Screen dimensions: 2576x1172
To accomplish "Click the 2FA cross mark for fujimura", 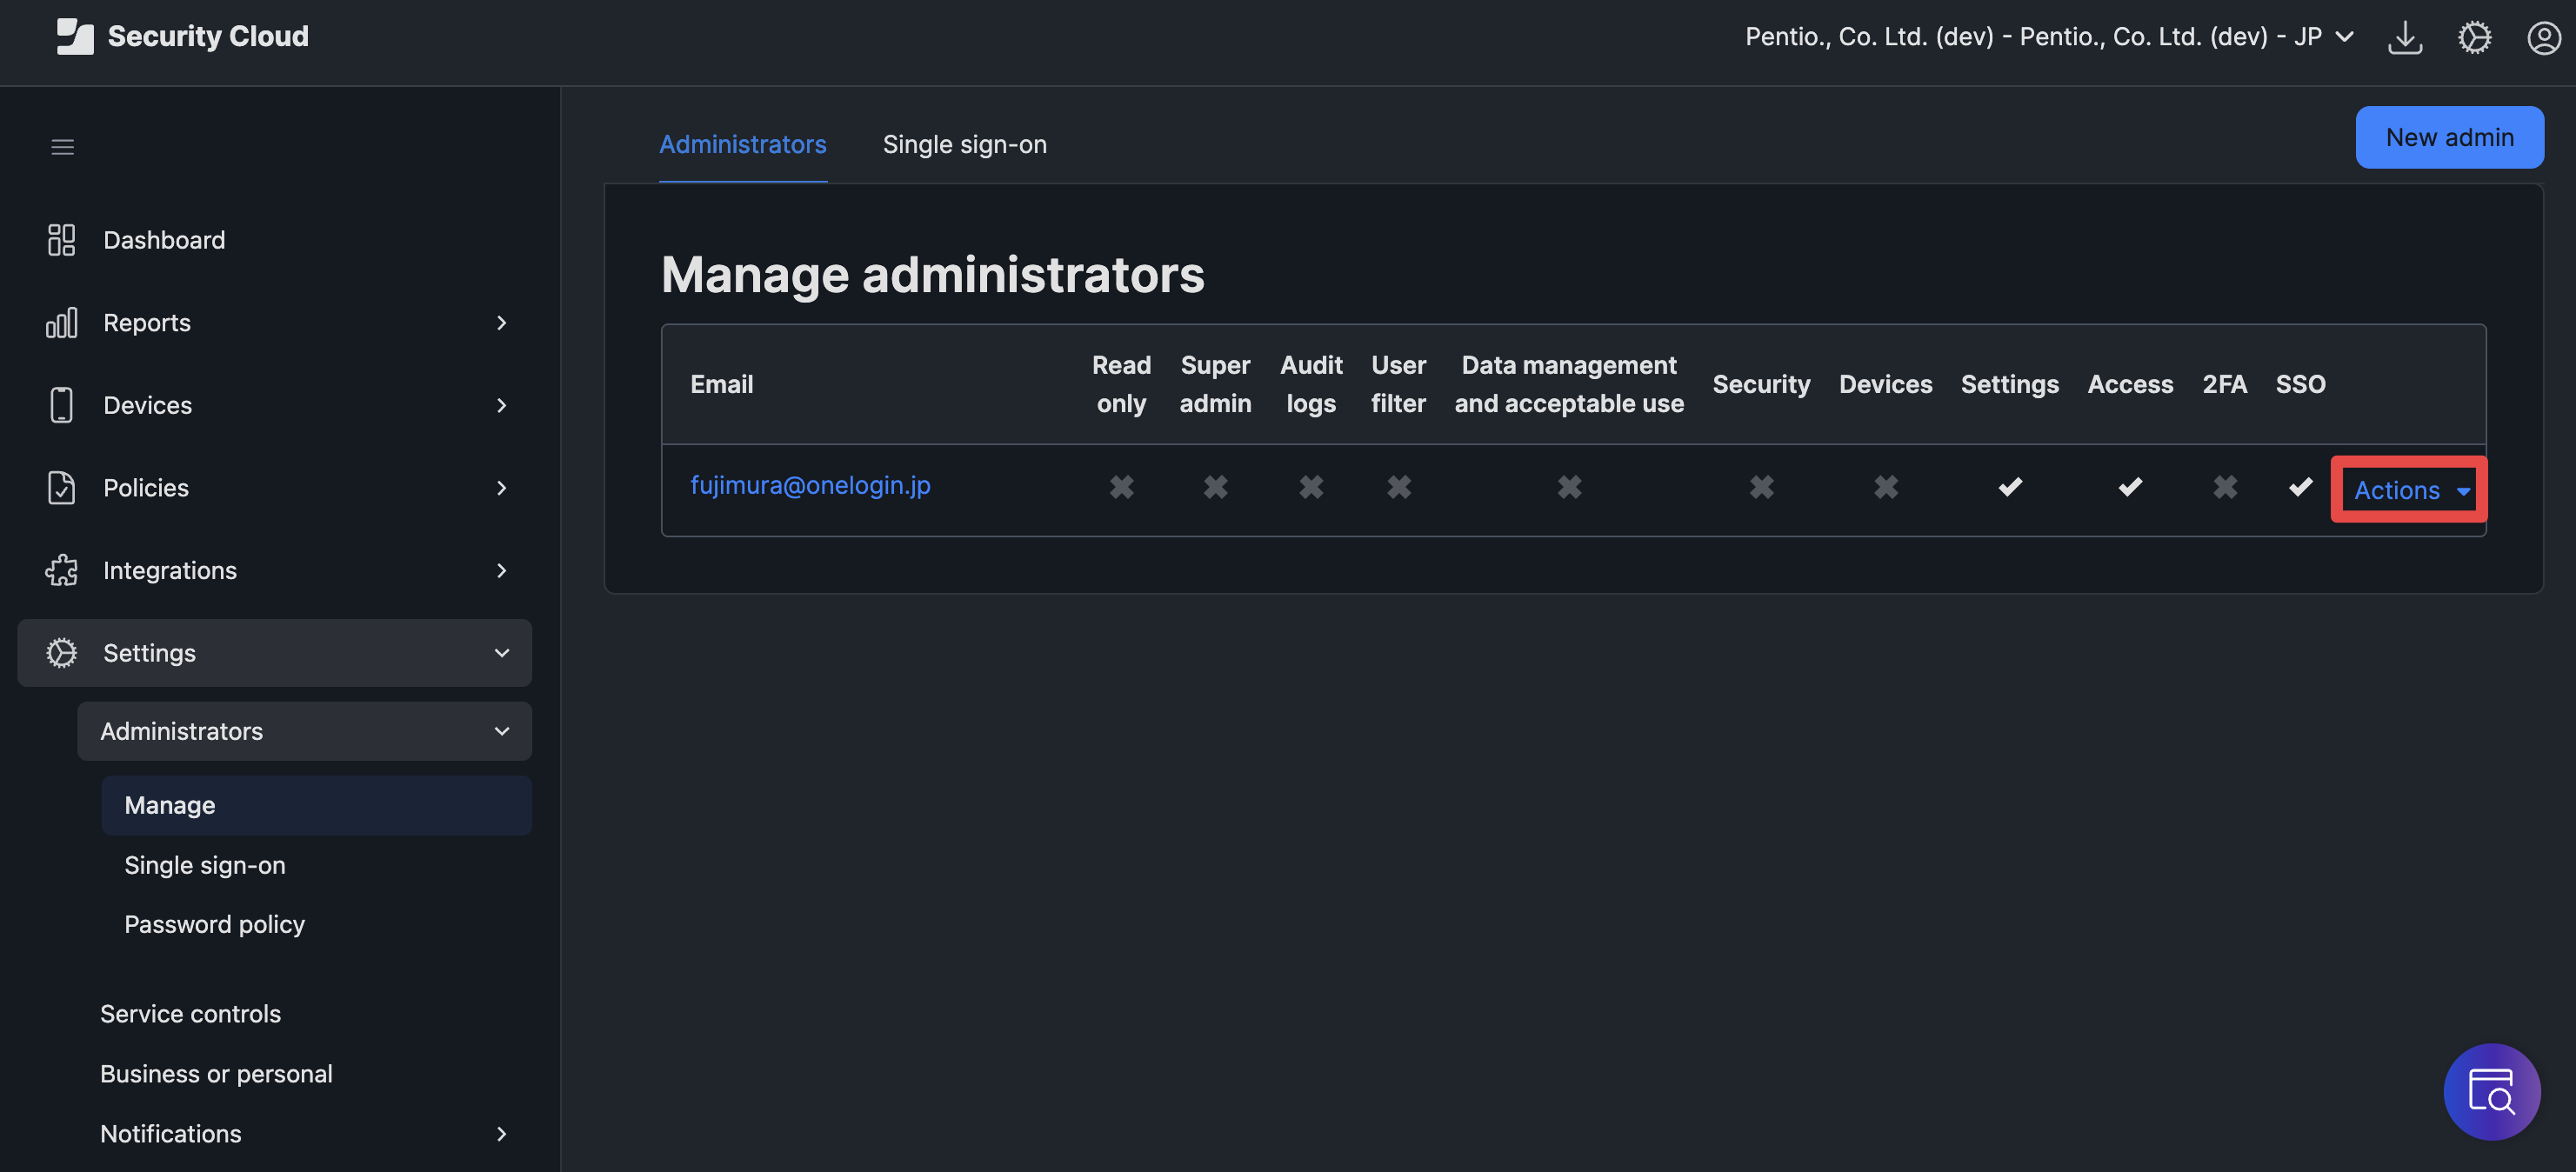I will (2224, 487).
